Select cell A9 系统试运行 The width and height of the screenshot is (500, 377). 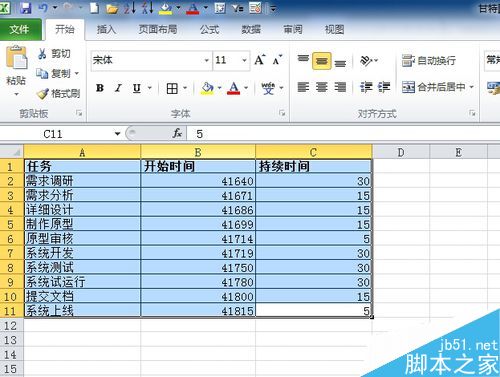pos(82,282)
